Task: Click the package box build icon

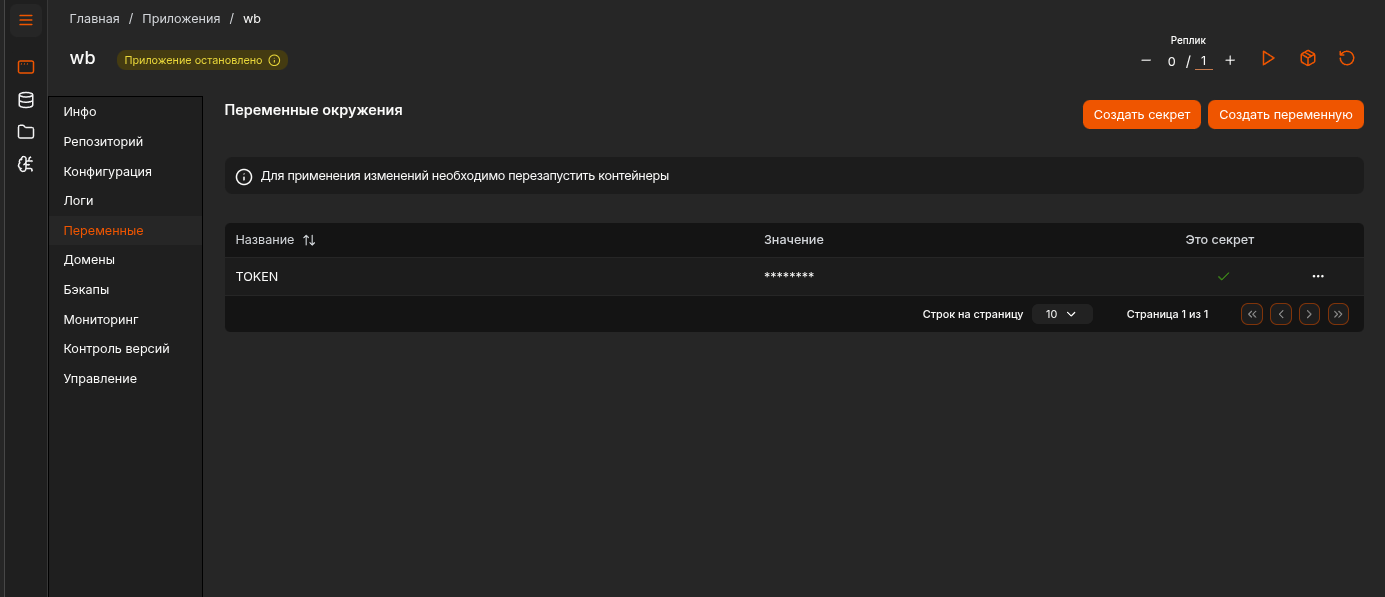Action: [1307, 59]
